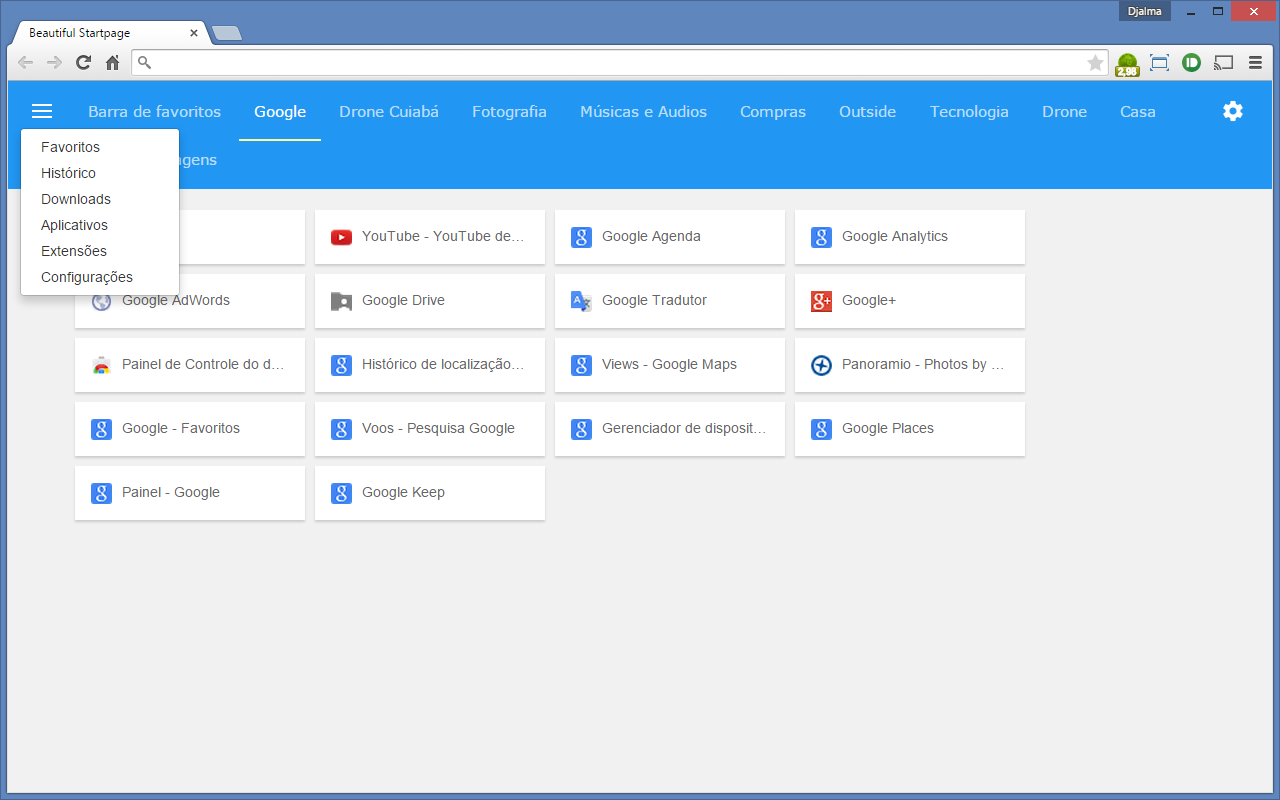The height and width of the screenshot is (800, 1280).
Task: Click the Djalma profile button
Action: 1145,11
